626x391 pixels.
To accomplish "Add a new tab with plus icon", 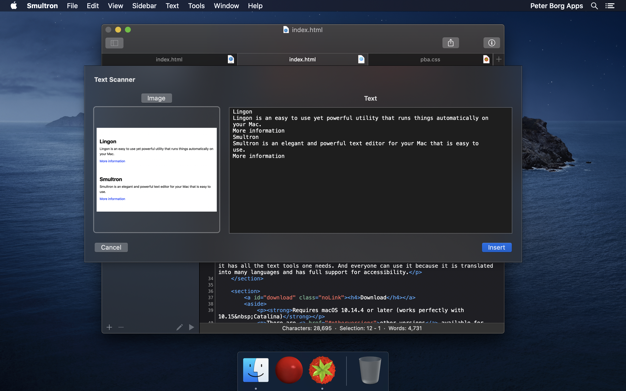I will pos(499,60).
